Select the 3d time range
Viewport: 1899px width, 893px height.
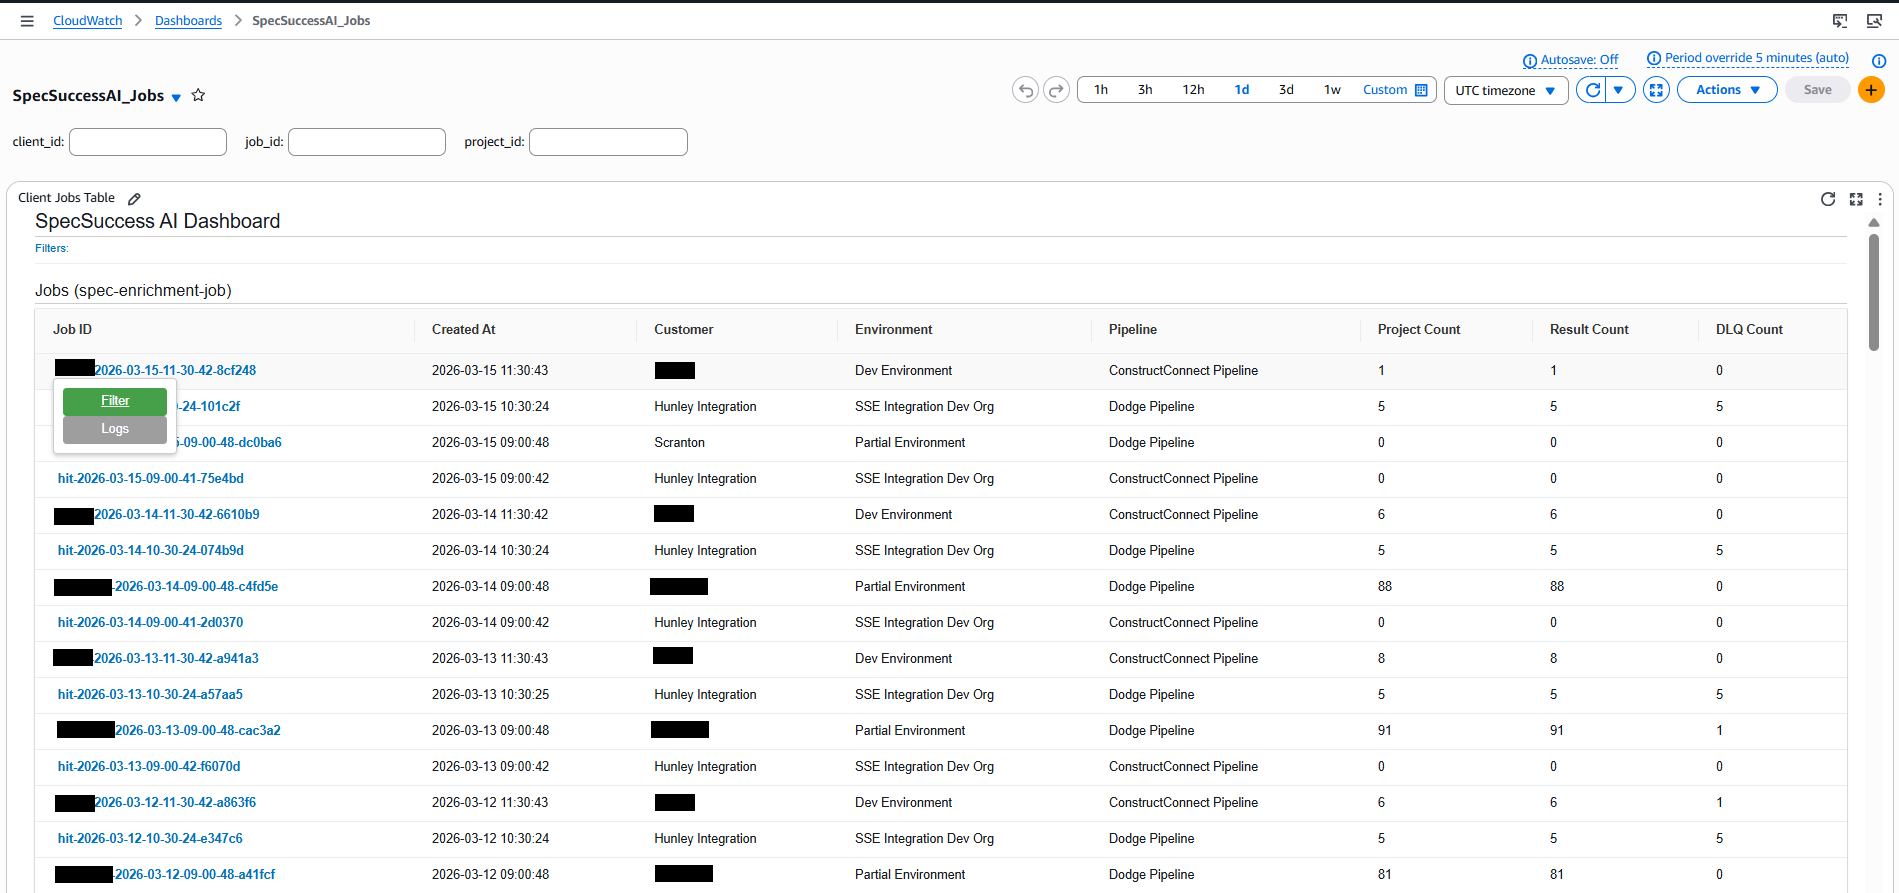click(1286, 90)
